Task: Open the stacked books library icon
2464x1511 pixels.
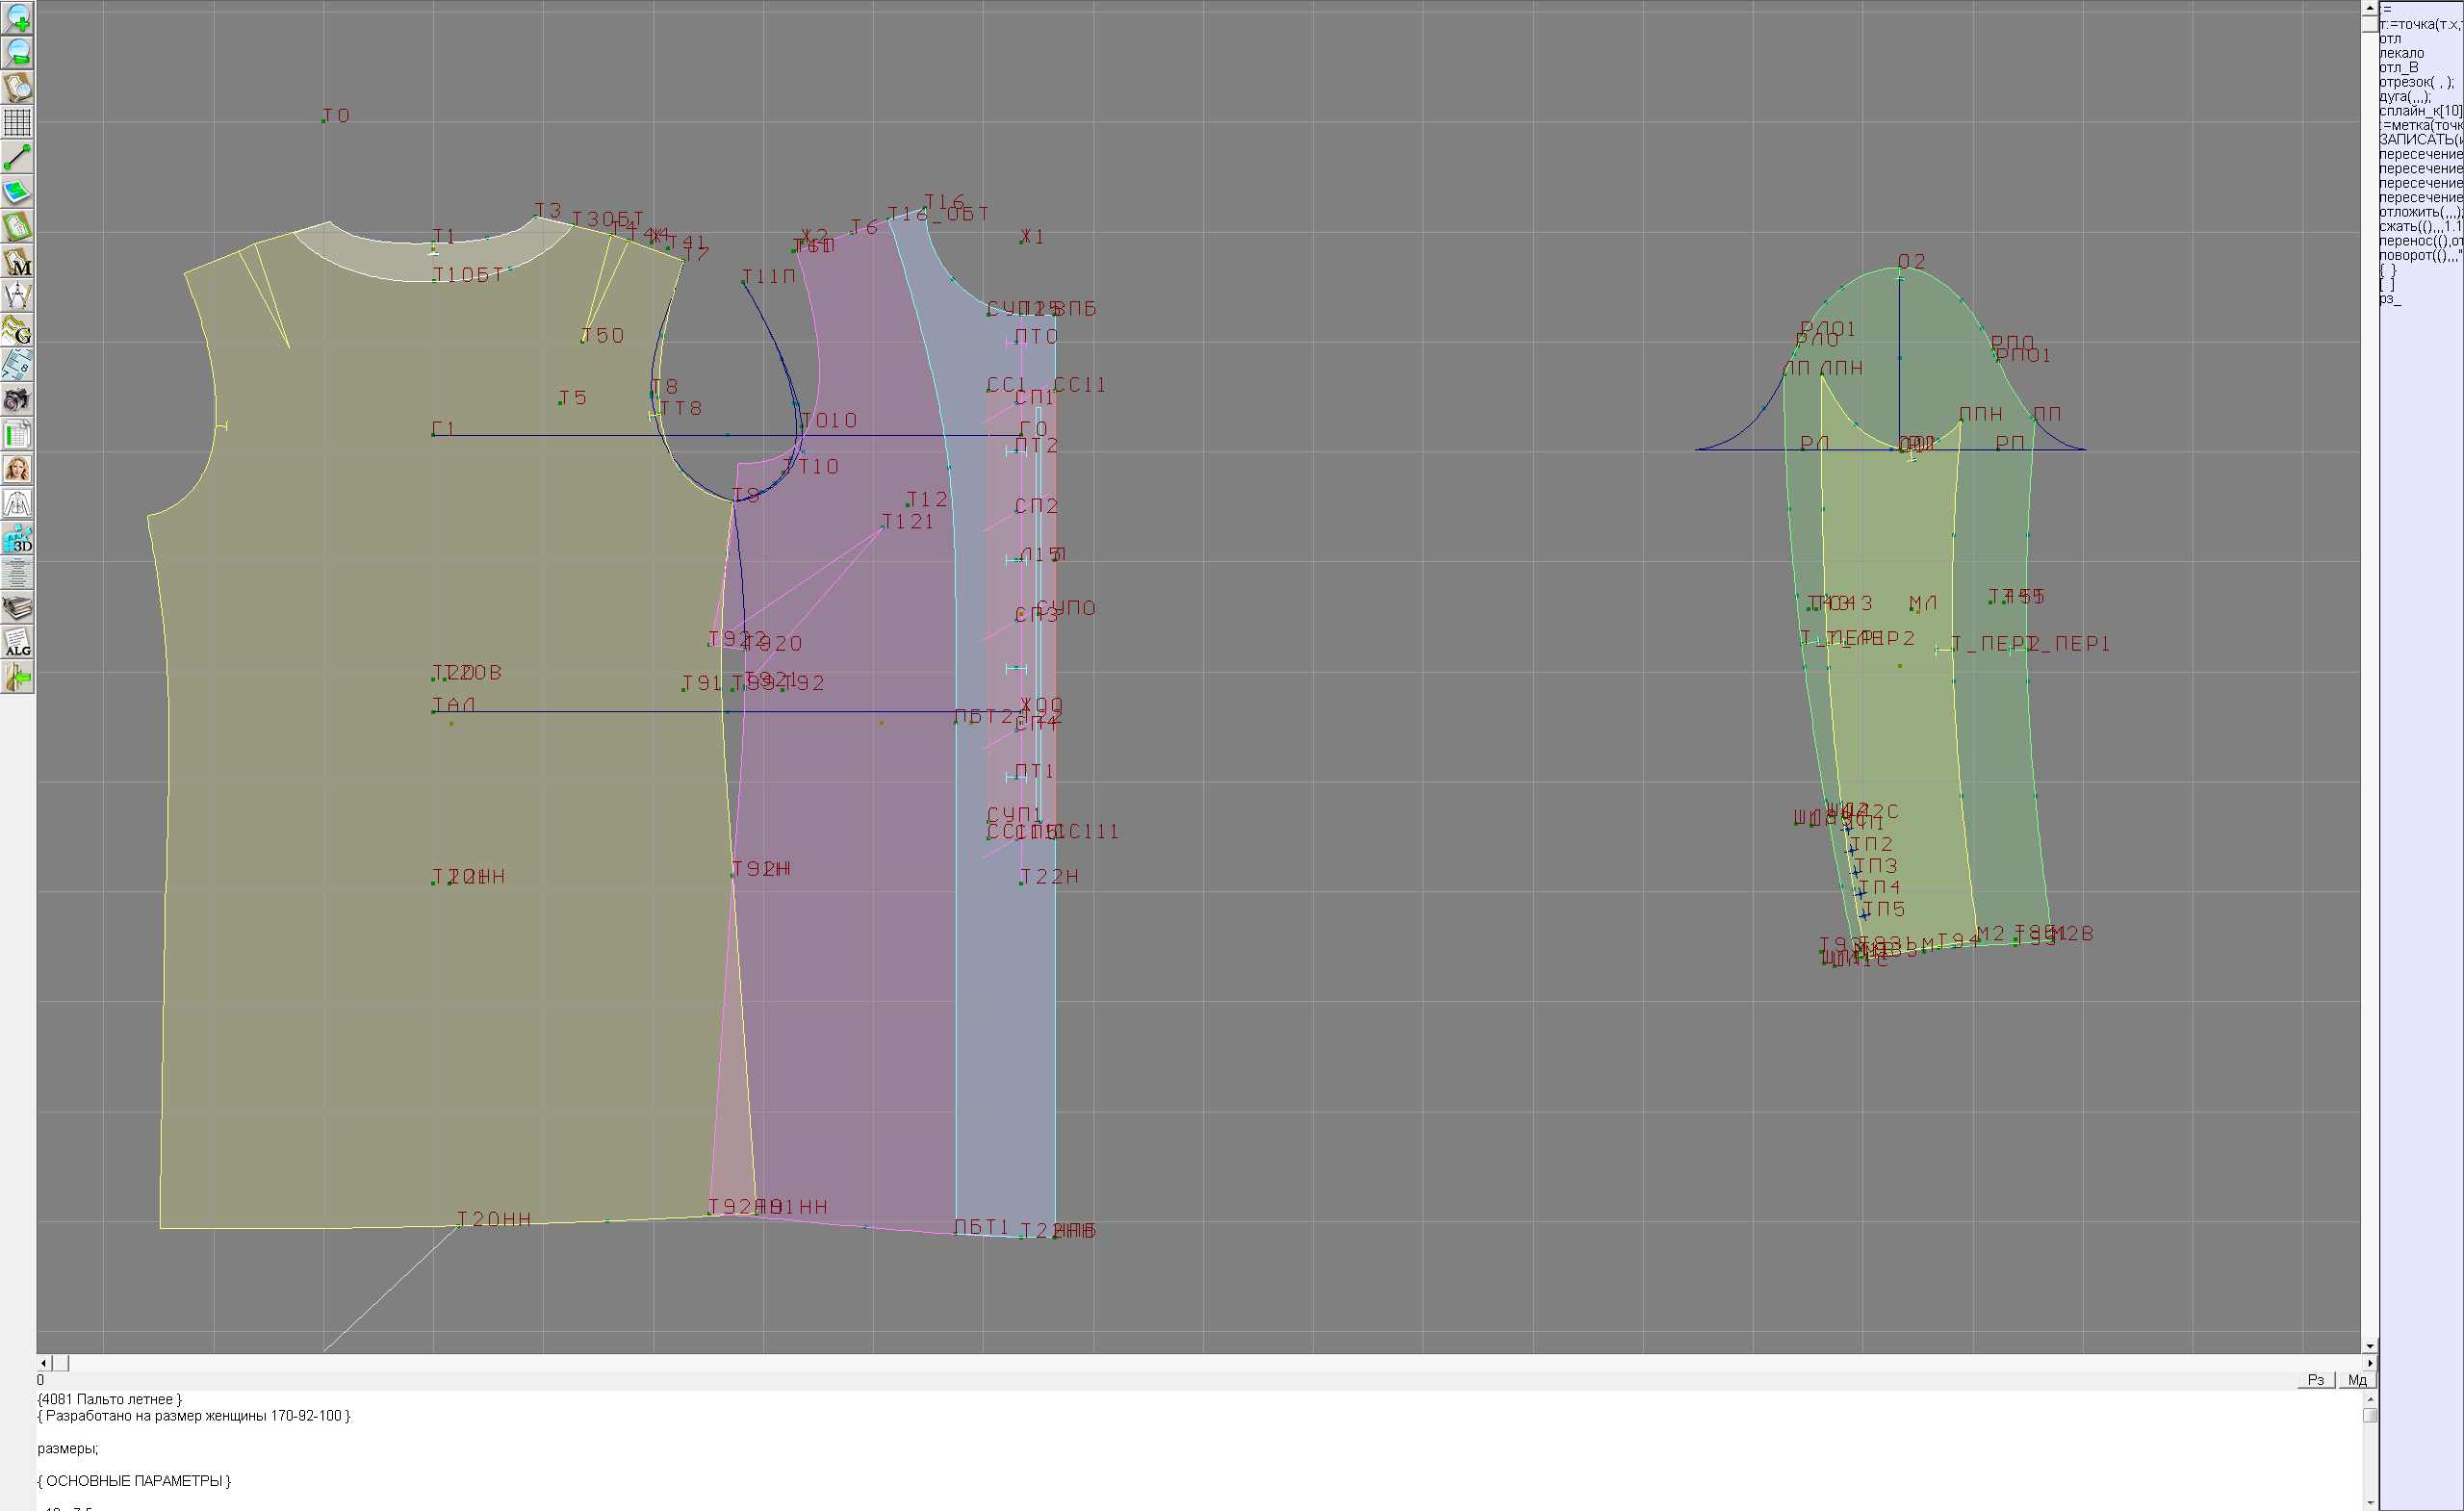Action: point(17,608)
